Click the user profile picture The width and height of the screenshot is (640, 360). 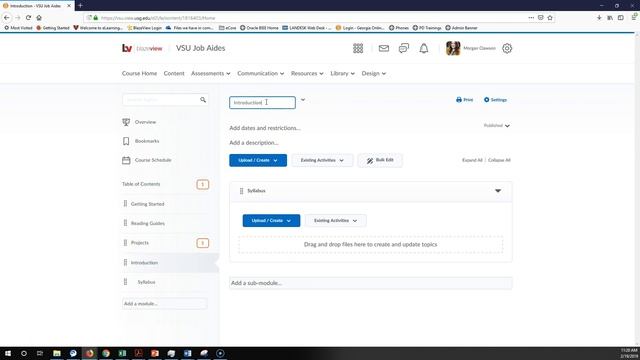453,48
